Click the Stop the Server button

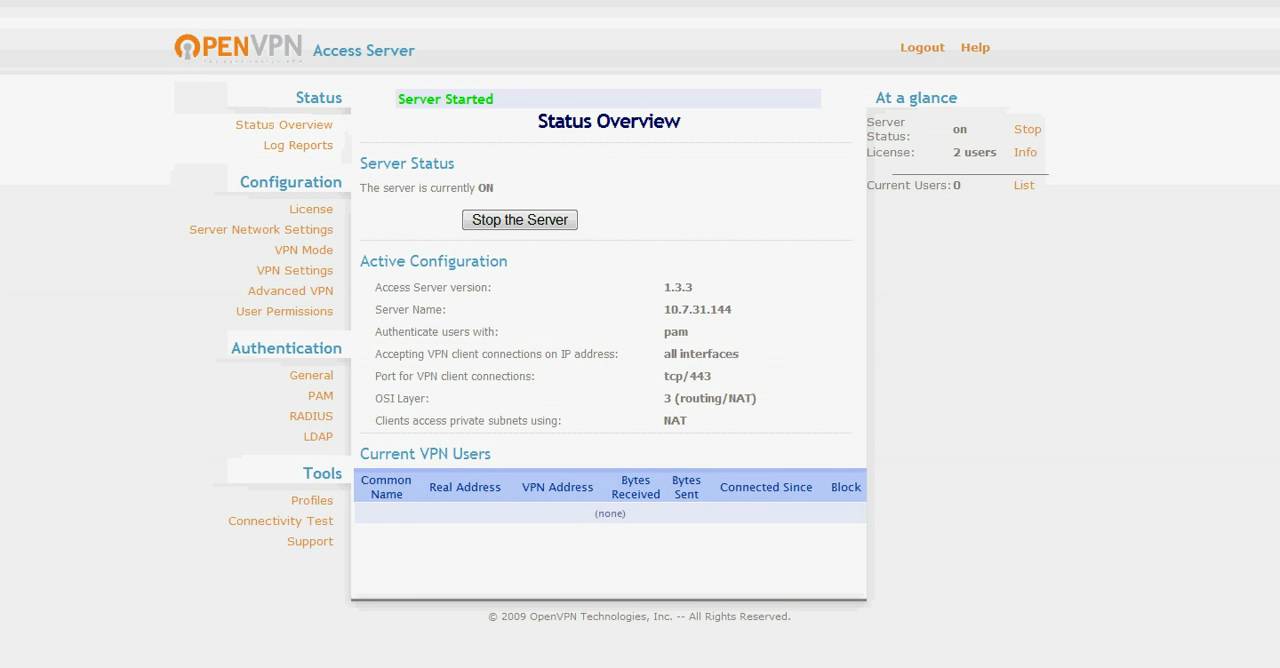520,220
